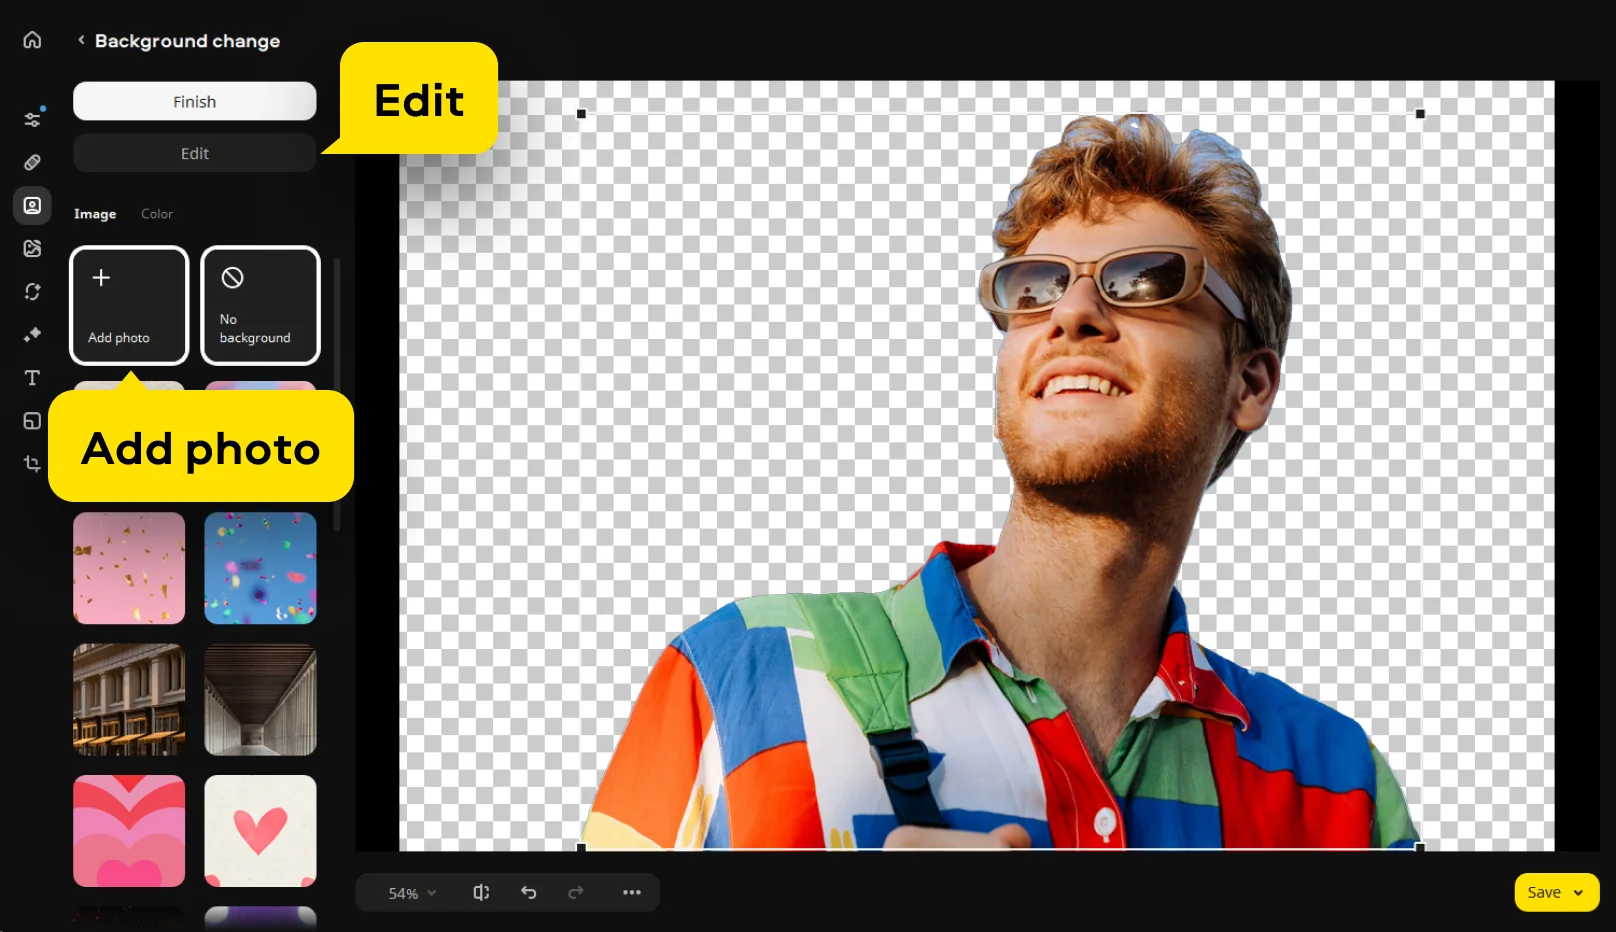Open the 54% zoom dropdown

(412, 893)
